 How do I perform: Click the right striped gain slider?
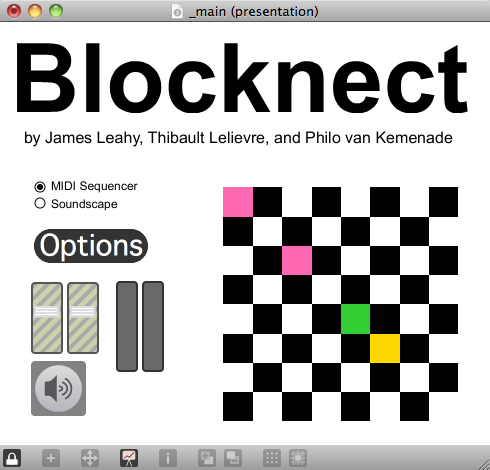point(83,318)
